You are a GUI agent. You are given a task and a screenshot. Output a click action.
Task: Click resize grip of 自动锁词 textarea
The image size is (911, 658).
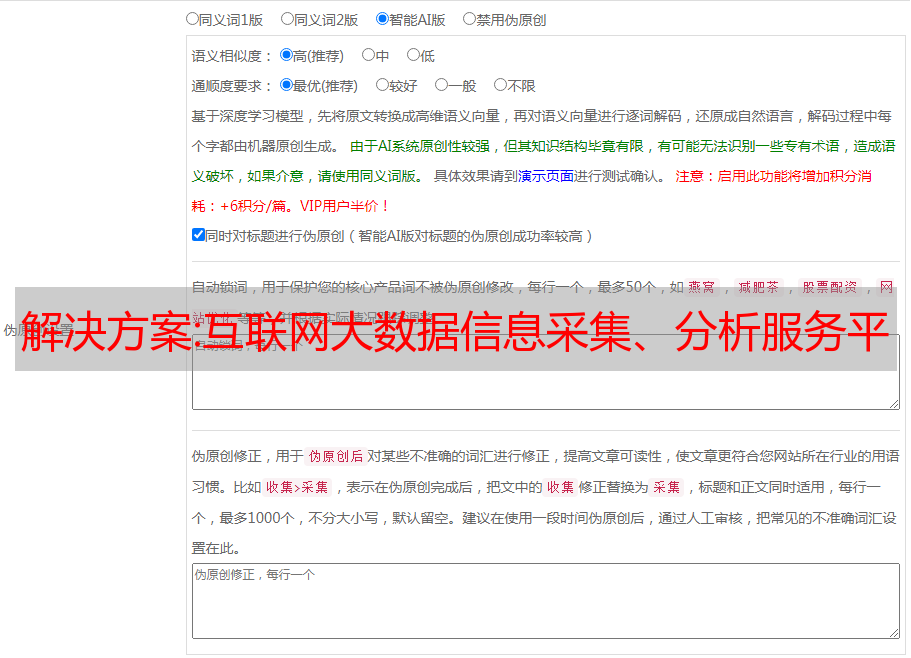point(894,404)
